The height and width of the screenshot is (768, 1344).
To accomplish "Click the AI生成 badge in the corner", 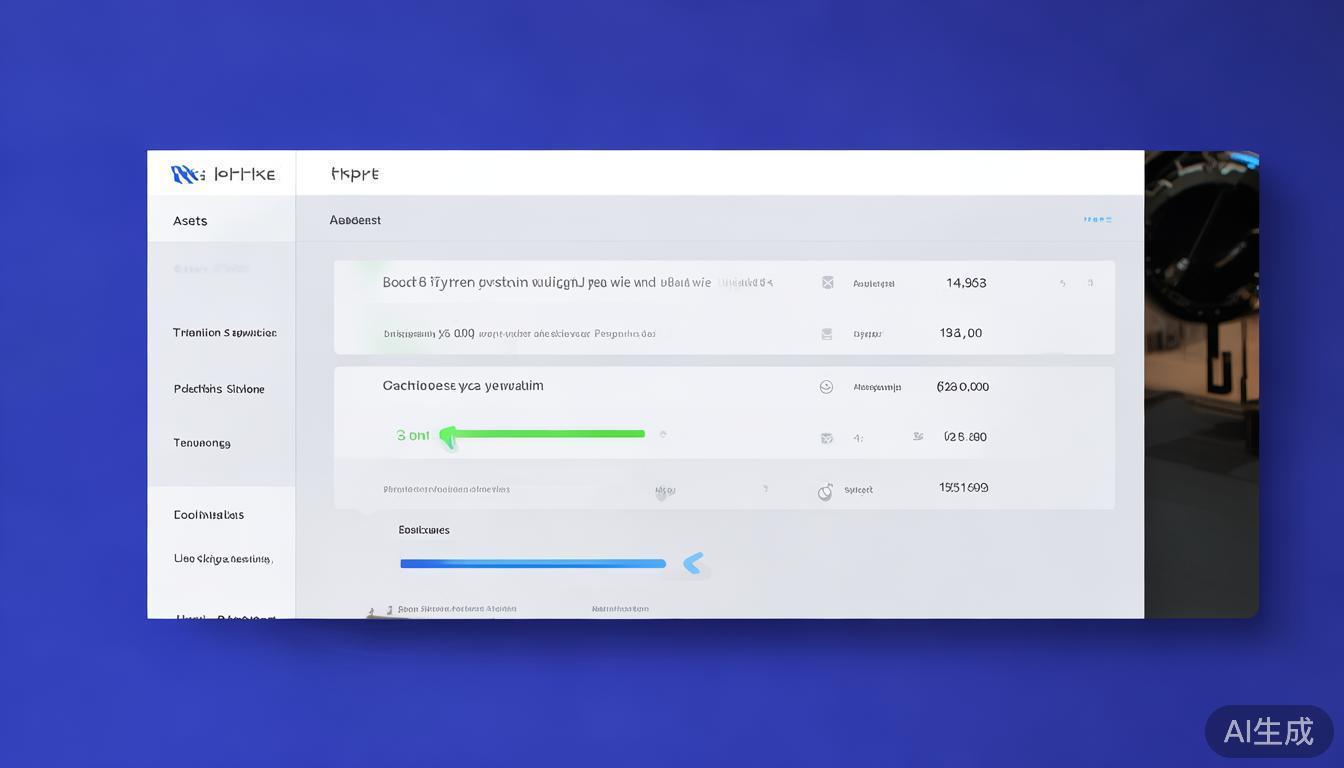I will coord(1268,731).
